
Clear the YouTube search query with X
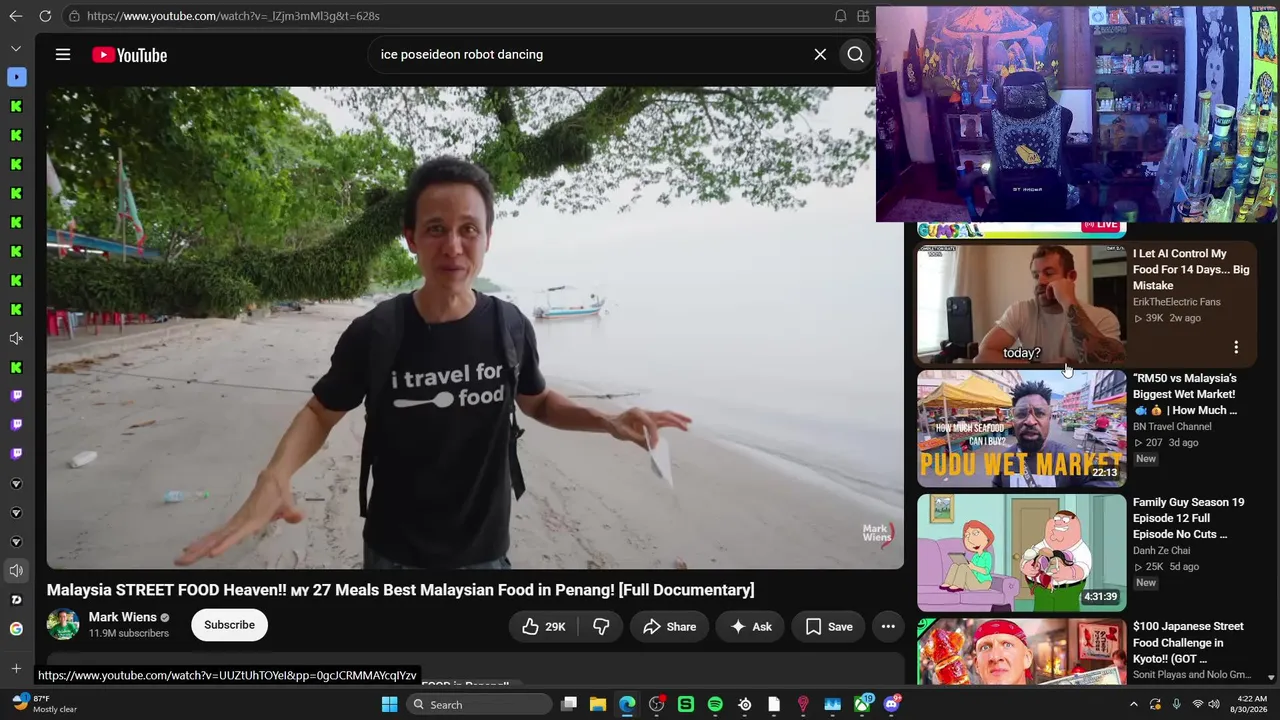(x=820, y=55)
